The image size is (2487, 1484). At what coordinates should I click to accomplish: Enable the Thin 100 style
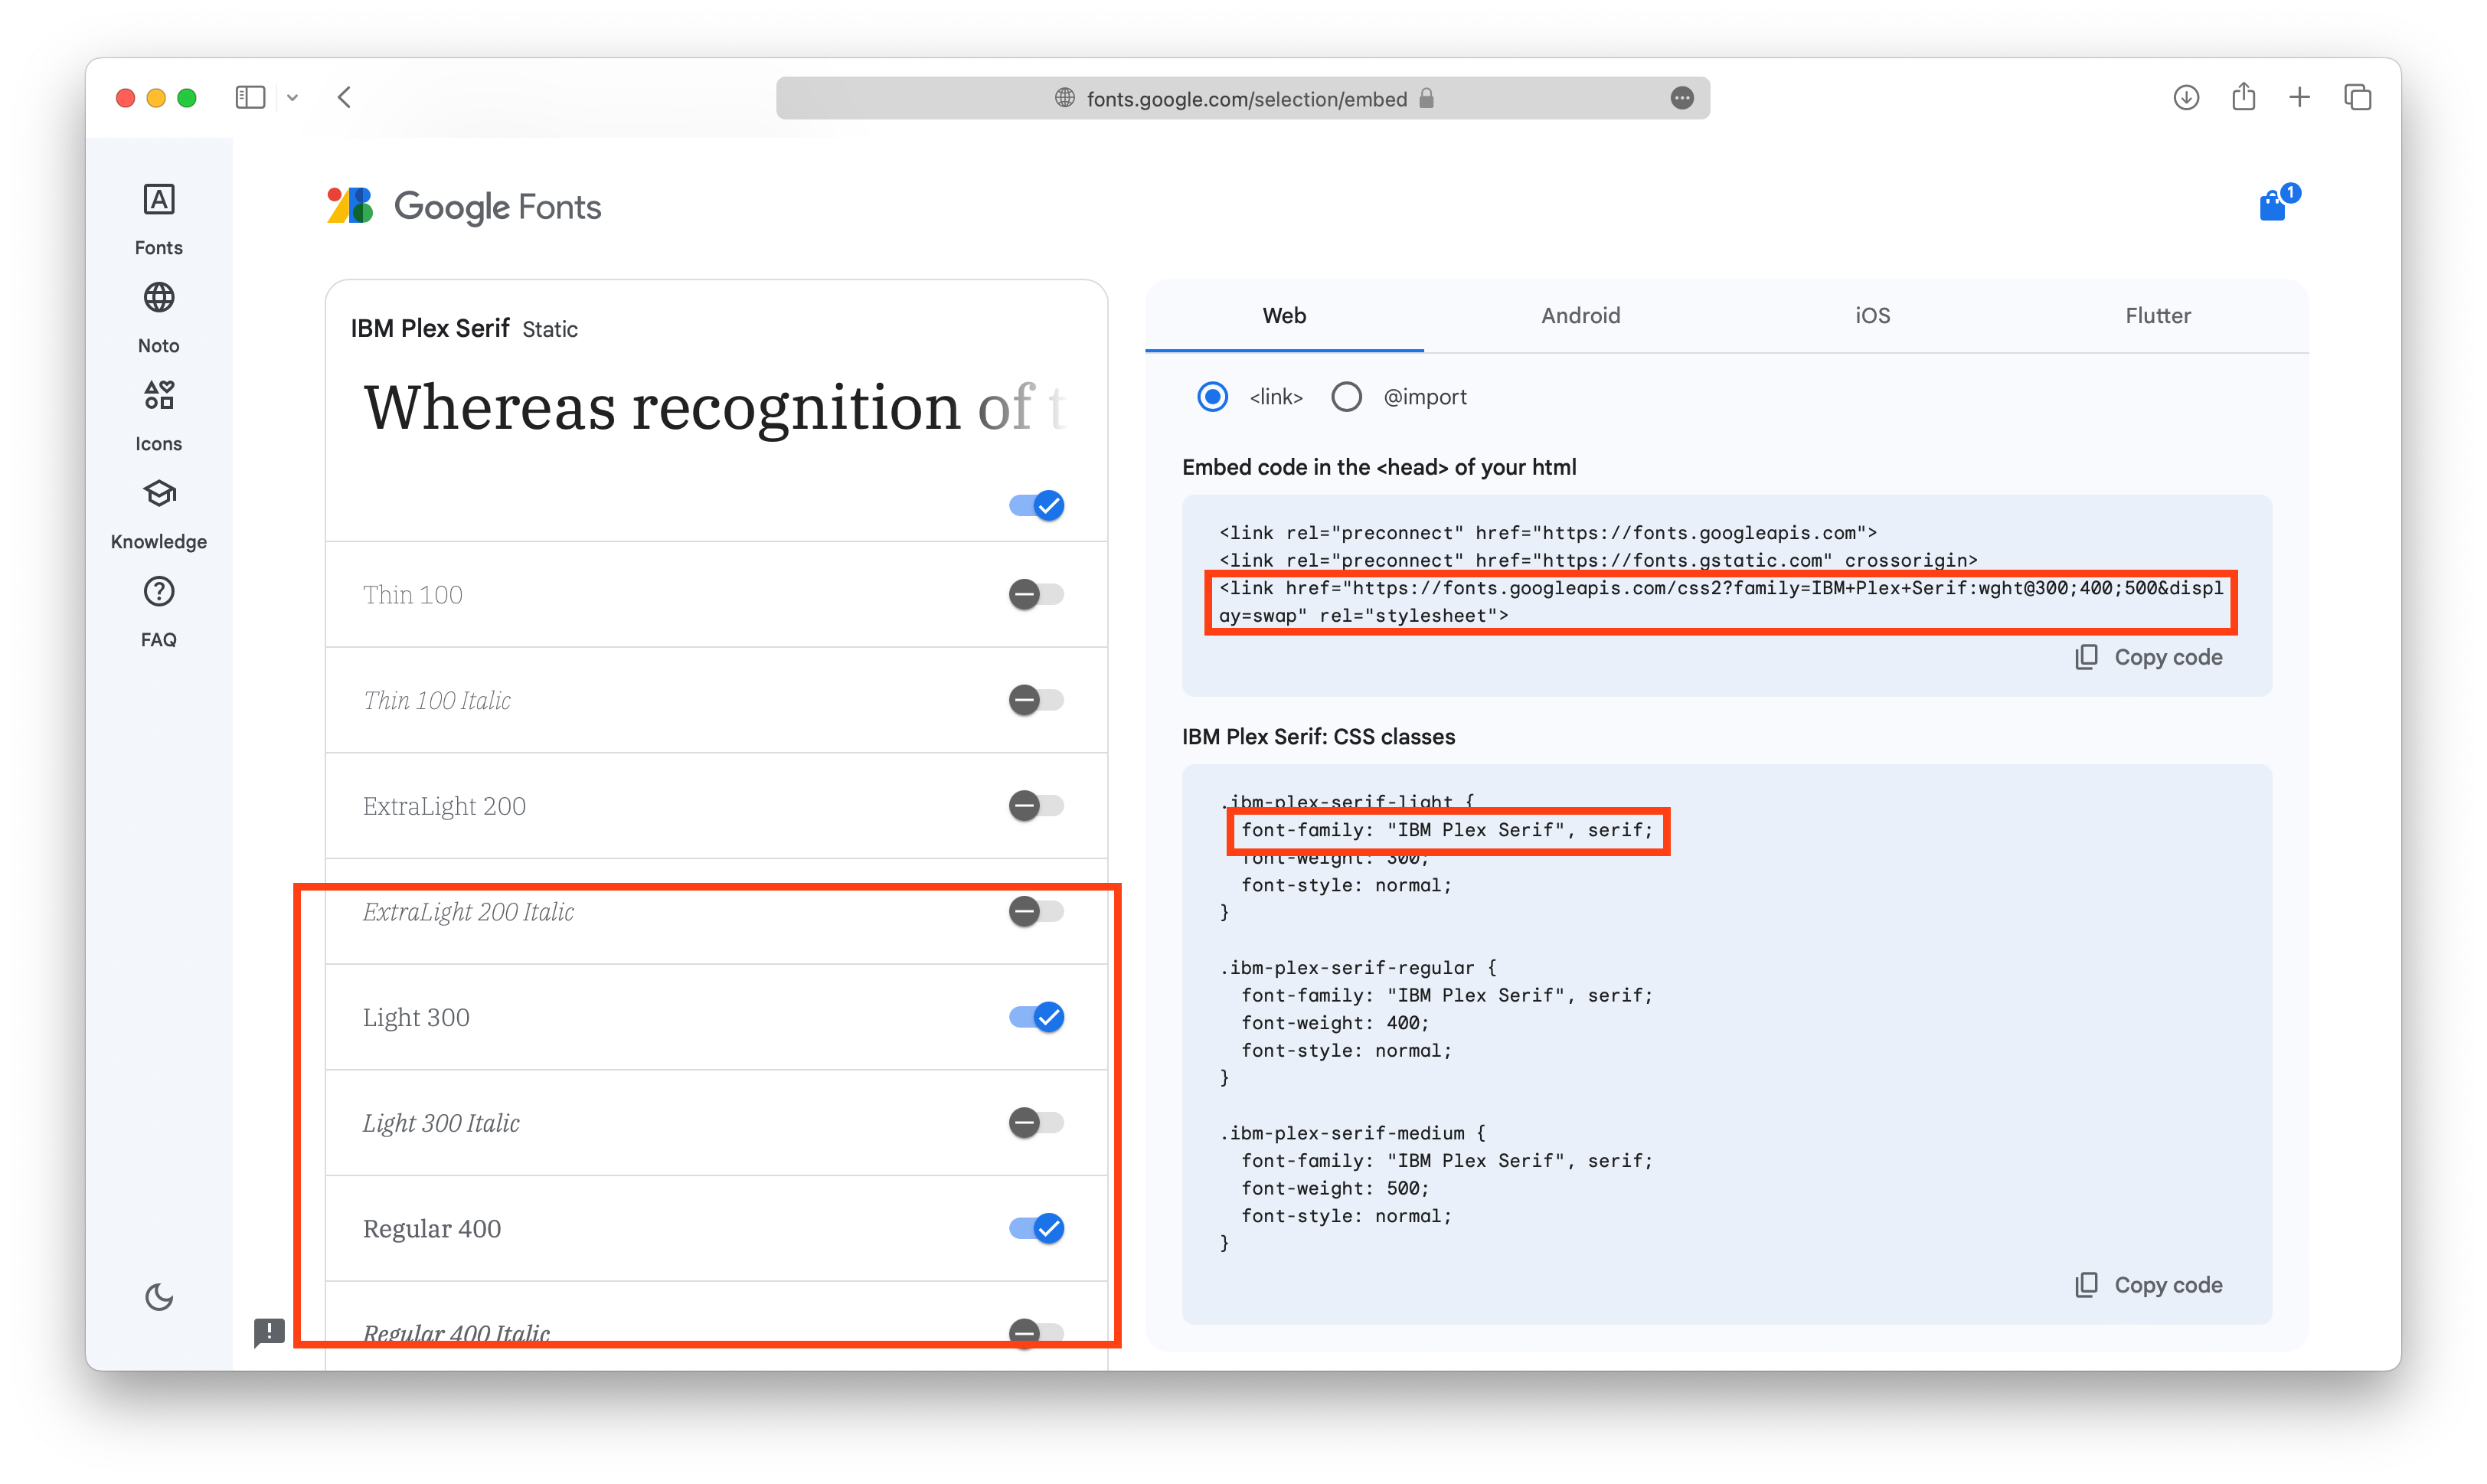click(x=1036, y=595)
